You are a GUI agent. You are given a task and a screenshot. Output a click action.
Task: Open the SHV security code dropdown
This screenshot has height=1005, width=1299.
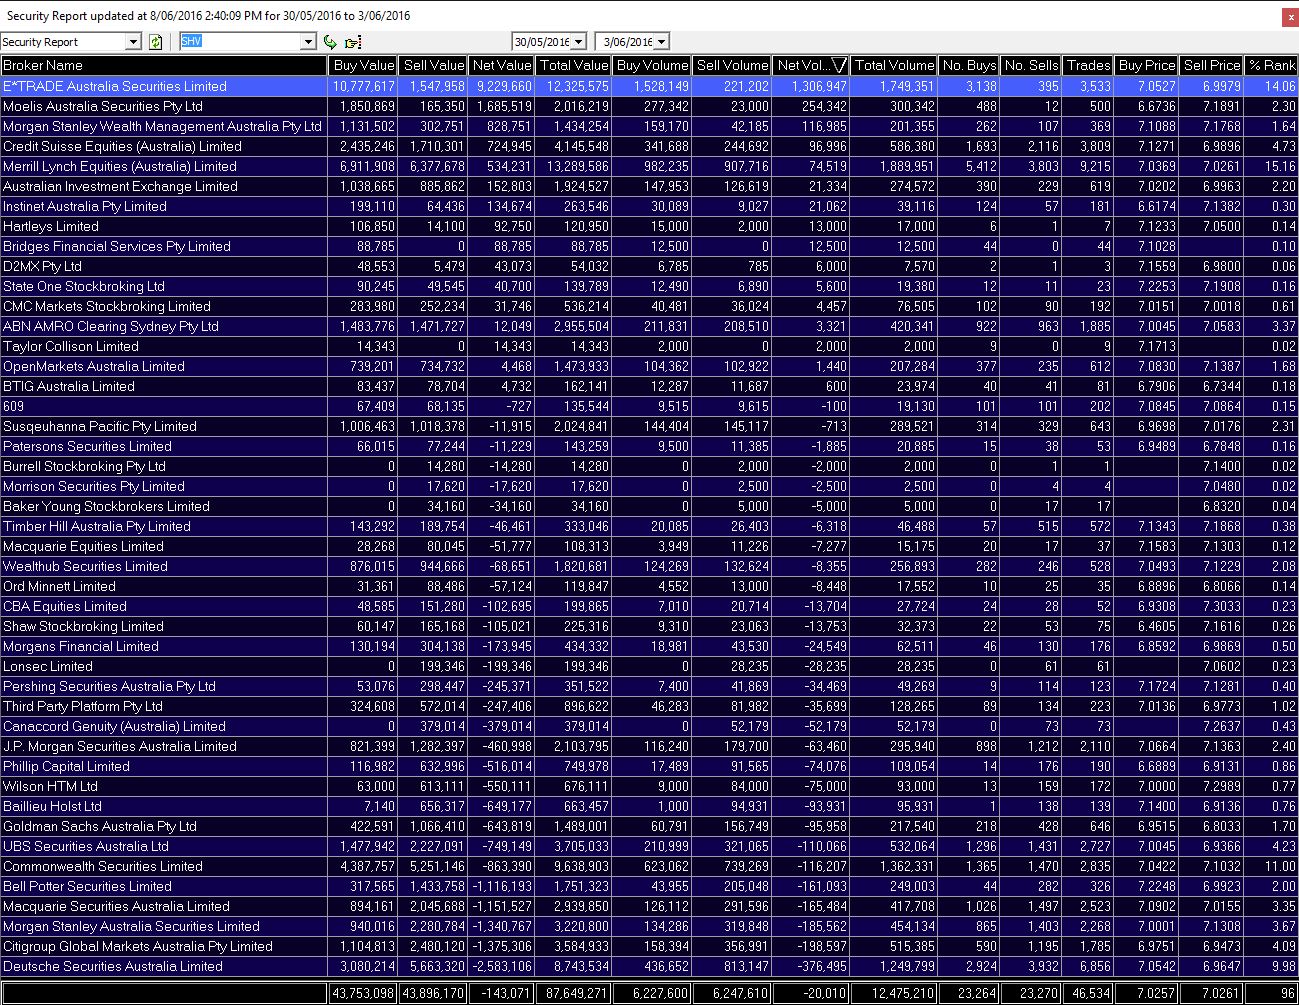tap(308, 42)
